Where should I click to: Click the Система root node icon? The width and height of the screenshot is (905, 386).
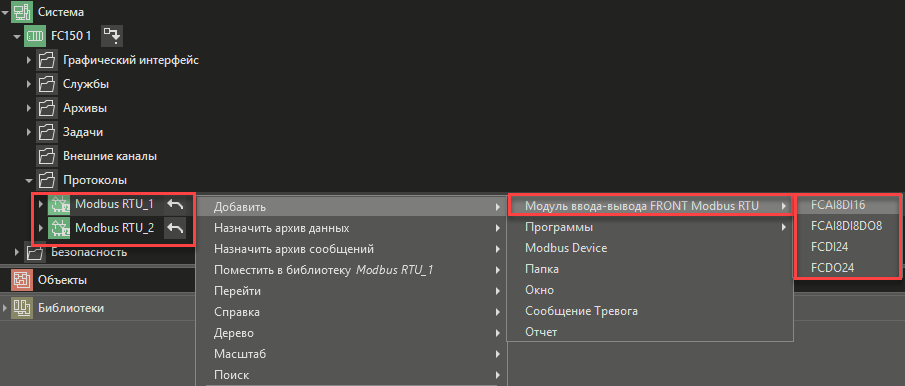click(x=21, y=11)
